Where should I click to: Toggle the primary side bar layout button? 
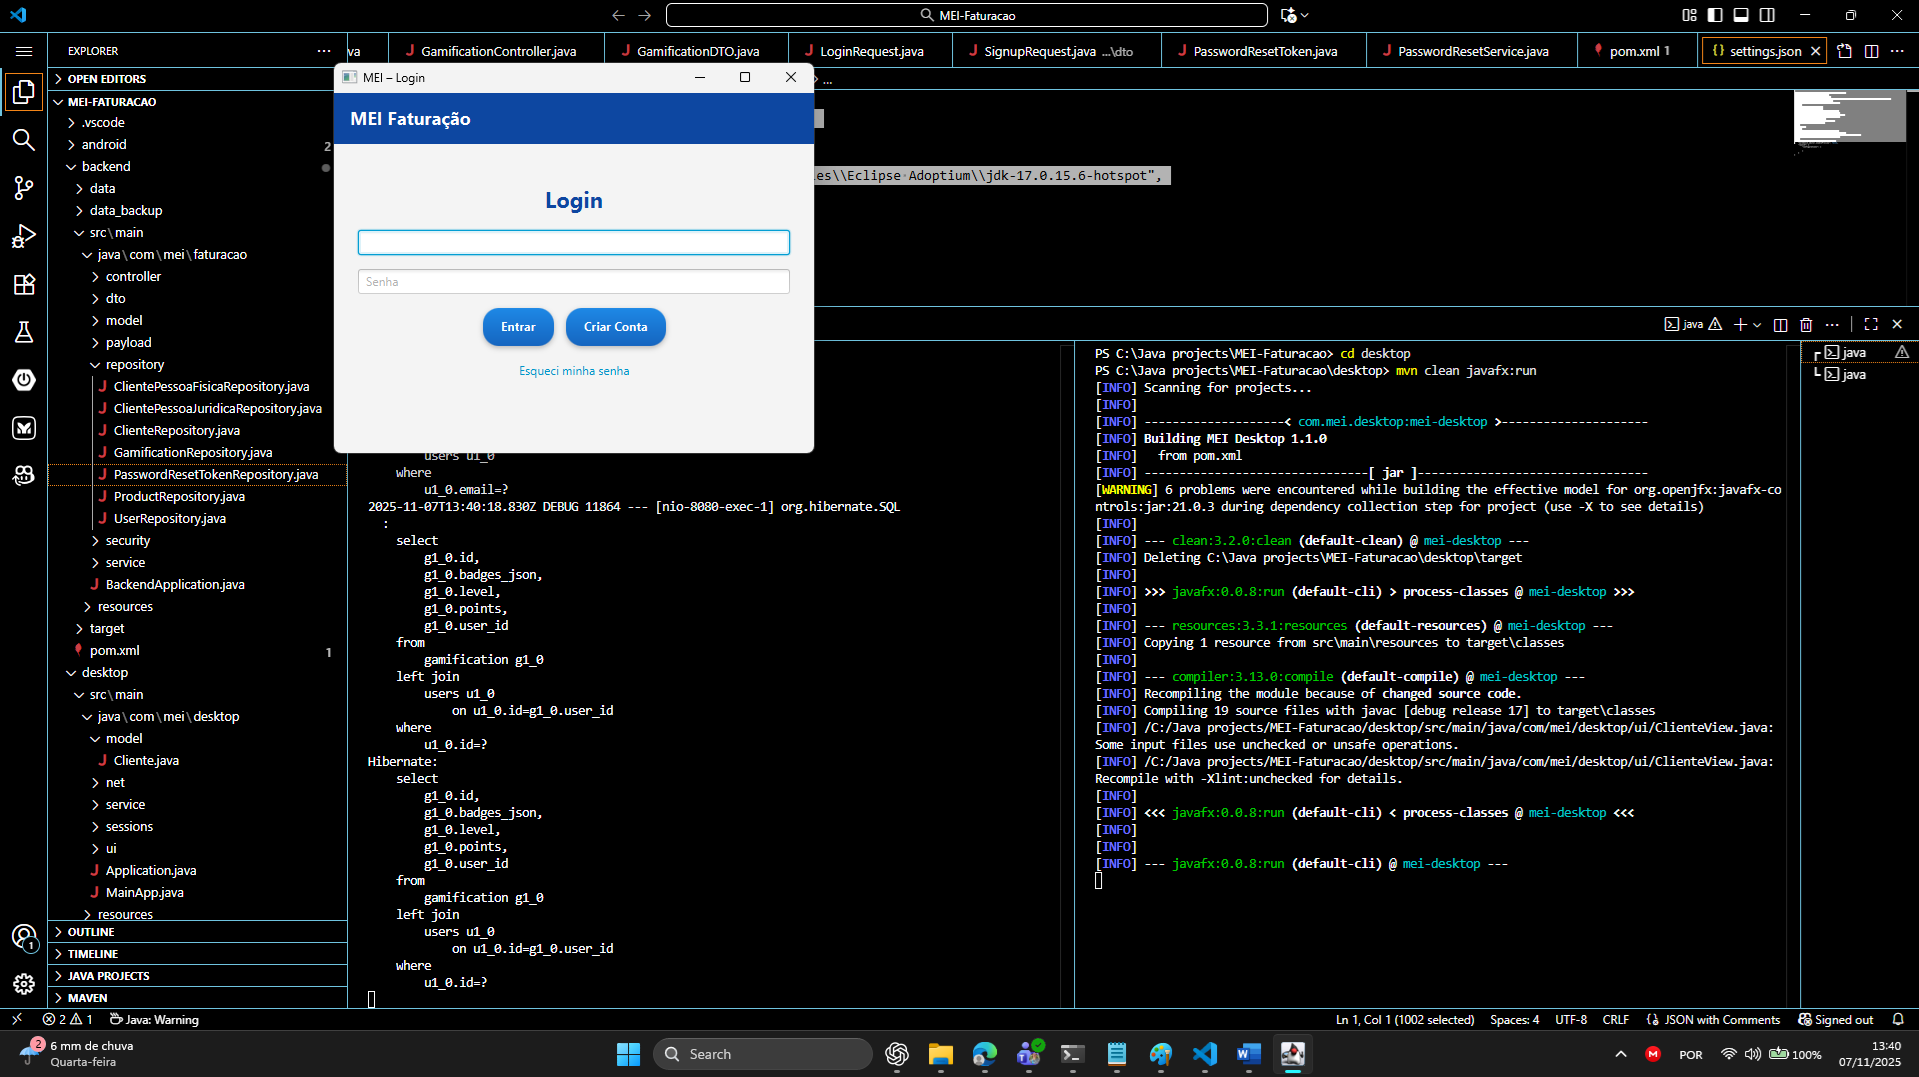[x=1715, y=15]
